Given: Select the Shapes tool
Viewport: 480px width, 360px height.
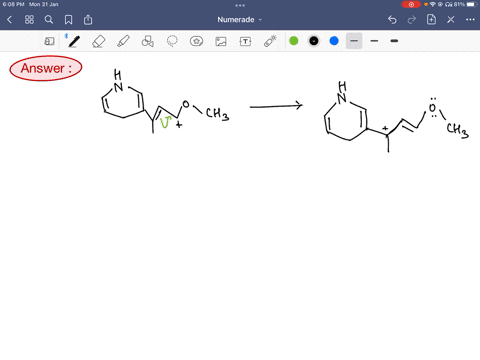Looking at the screenshot, I should [148, 41].
